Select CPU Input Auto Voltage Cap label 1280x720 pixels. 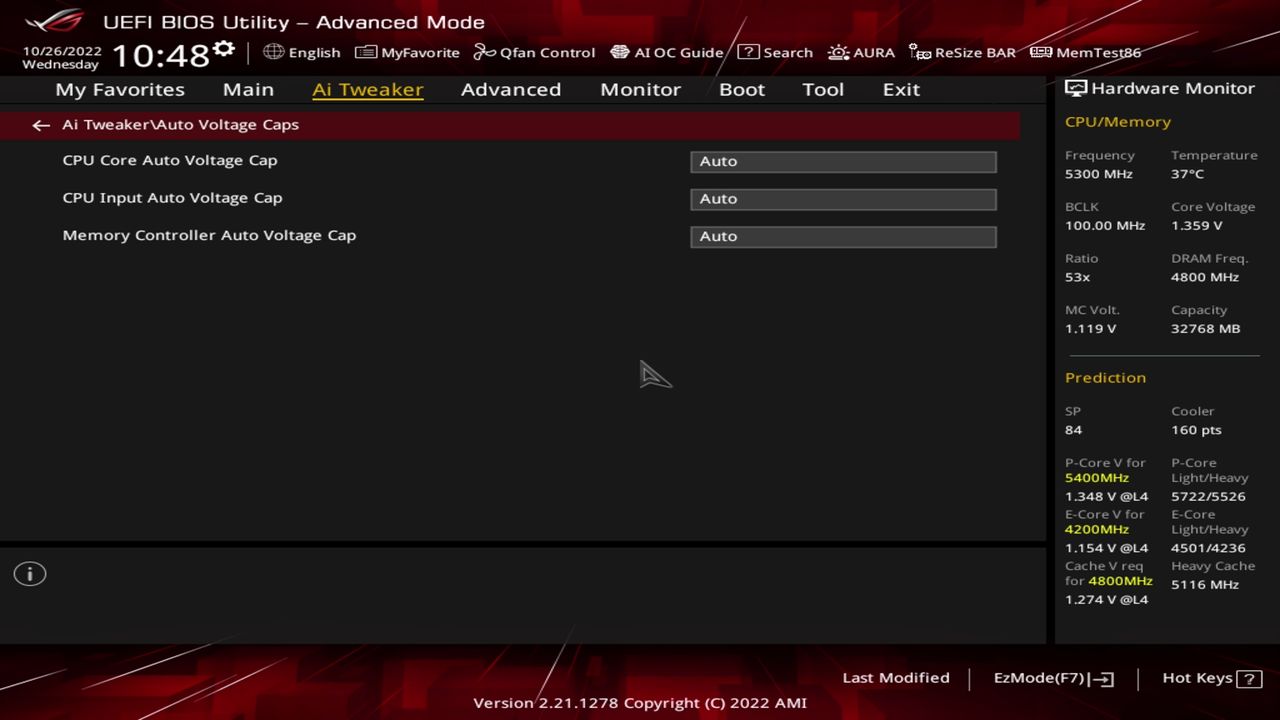(172, 198)
